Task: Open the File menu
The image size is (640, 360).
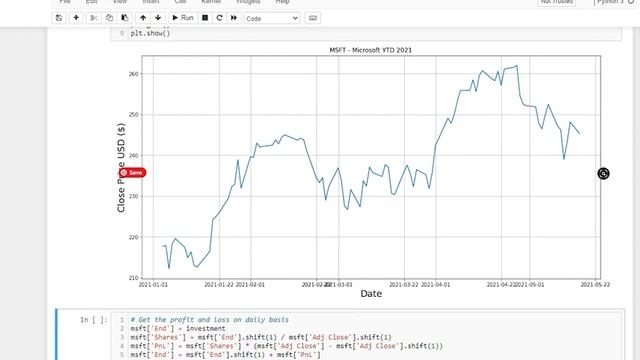Action: pyautogui.click(x=65, y=2)
